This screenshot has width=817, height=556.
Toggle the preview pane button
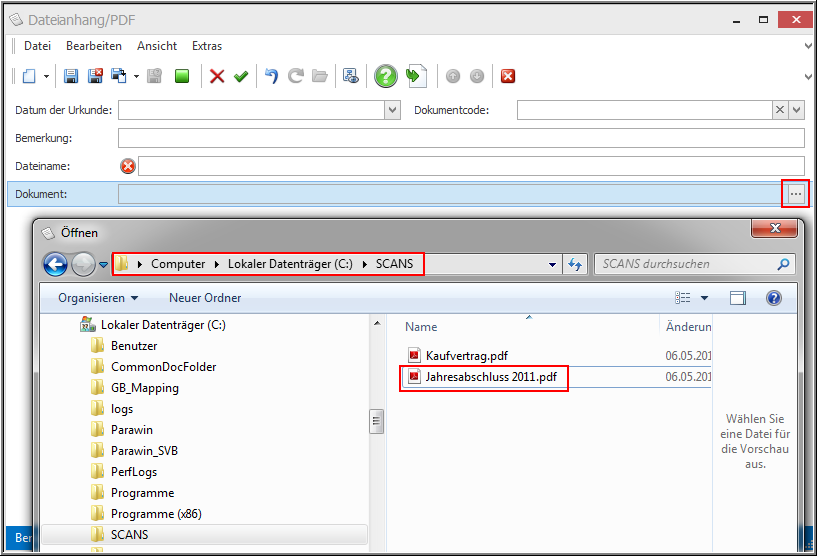(738, 298)
